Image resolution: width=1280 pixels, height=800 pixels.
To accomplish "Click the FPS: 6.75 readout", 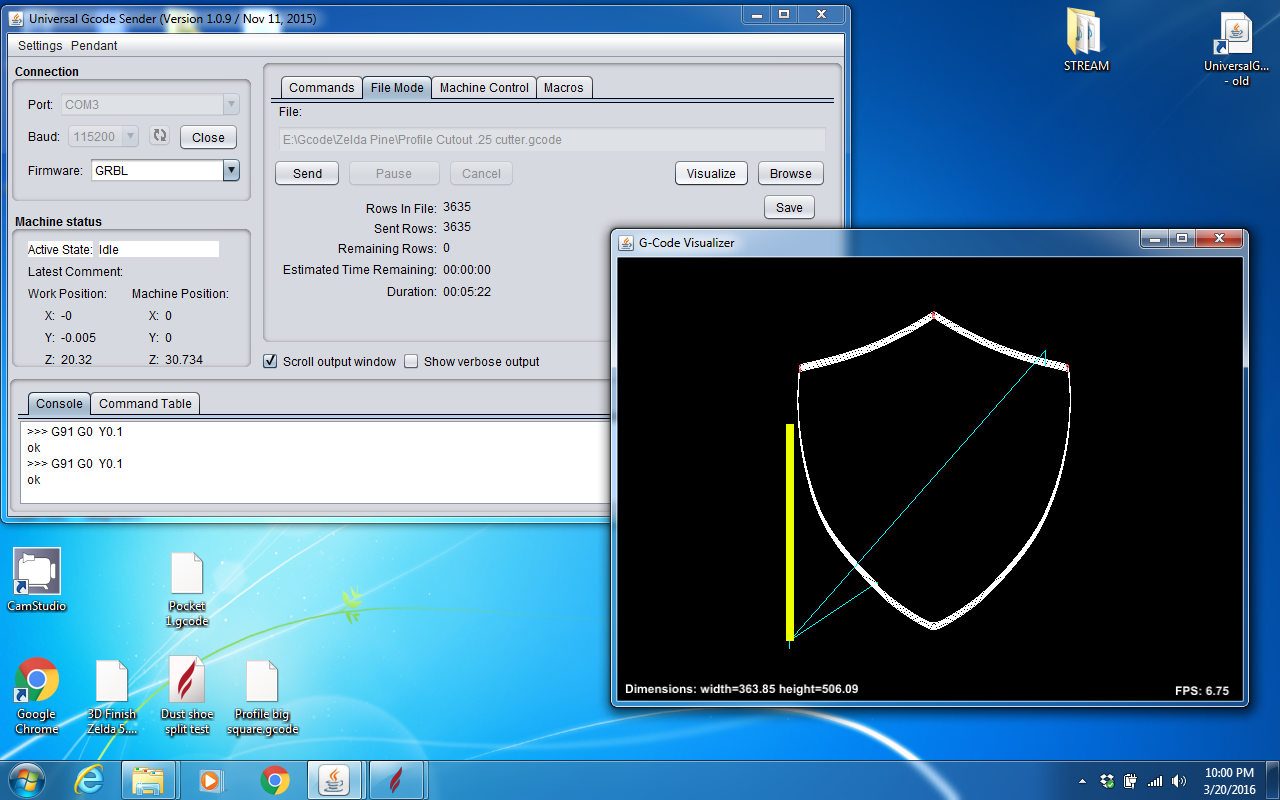I will click(x=1202, y=690).
